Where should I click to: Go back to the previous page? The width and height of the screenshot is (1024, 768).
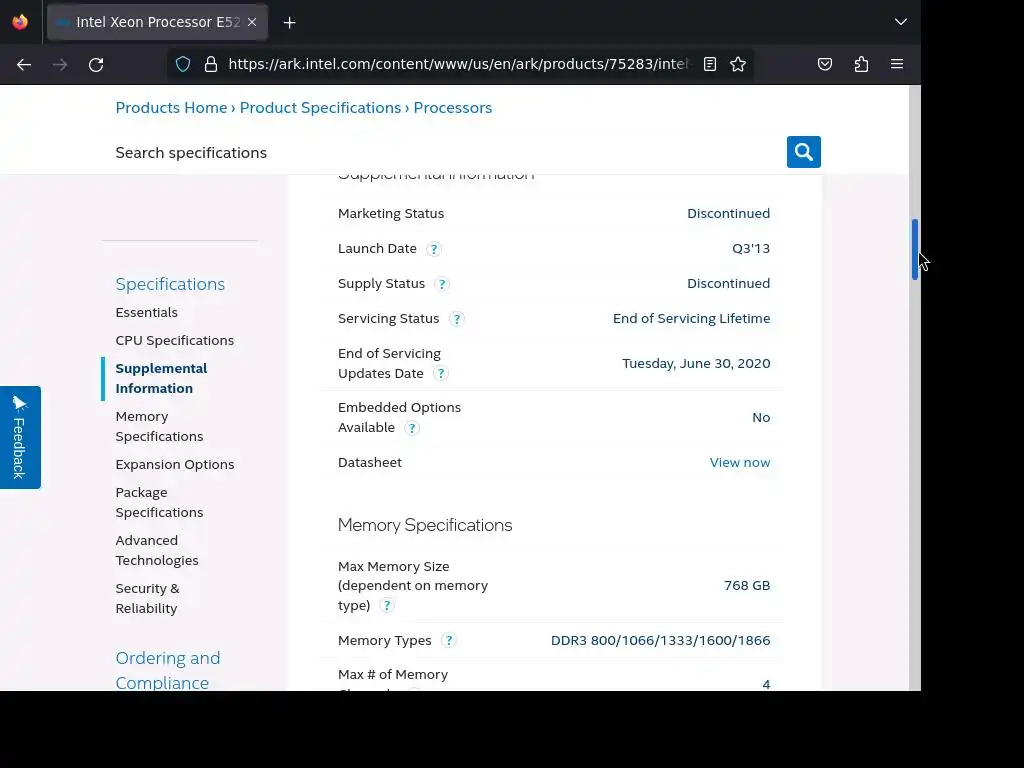pos(24,65)
